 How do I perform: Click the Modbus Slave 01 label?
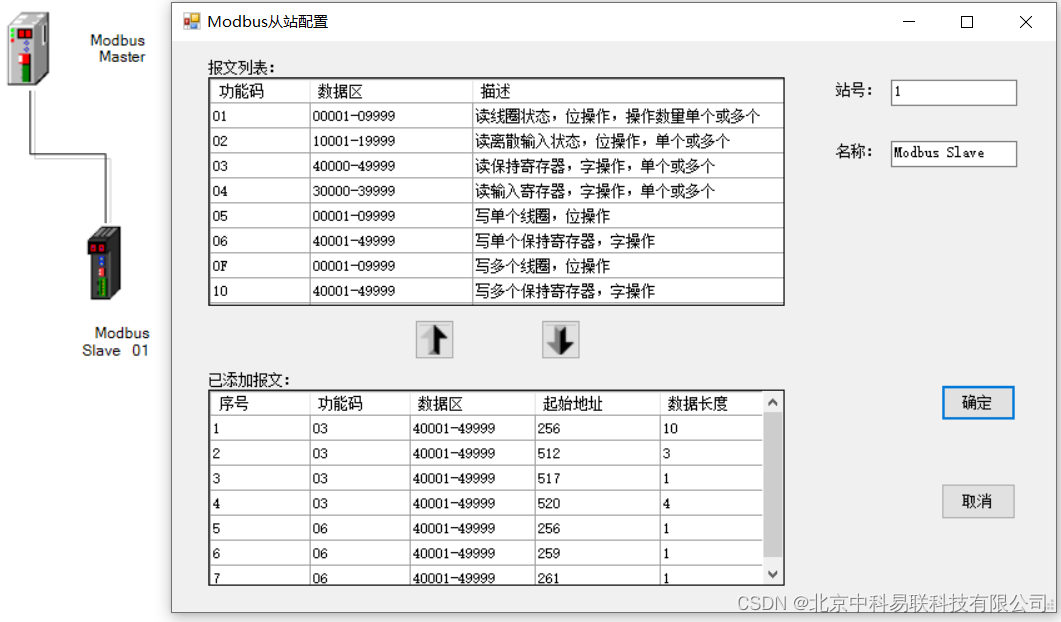tap(116, 342)
